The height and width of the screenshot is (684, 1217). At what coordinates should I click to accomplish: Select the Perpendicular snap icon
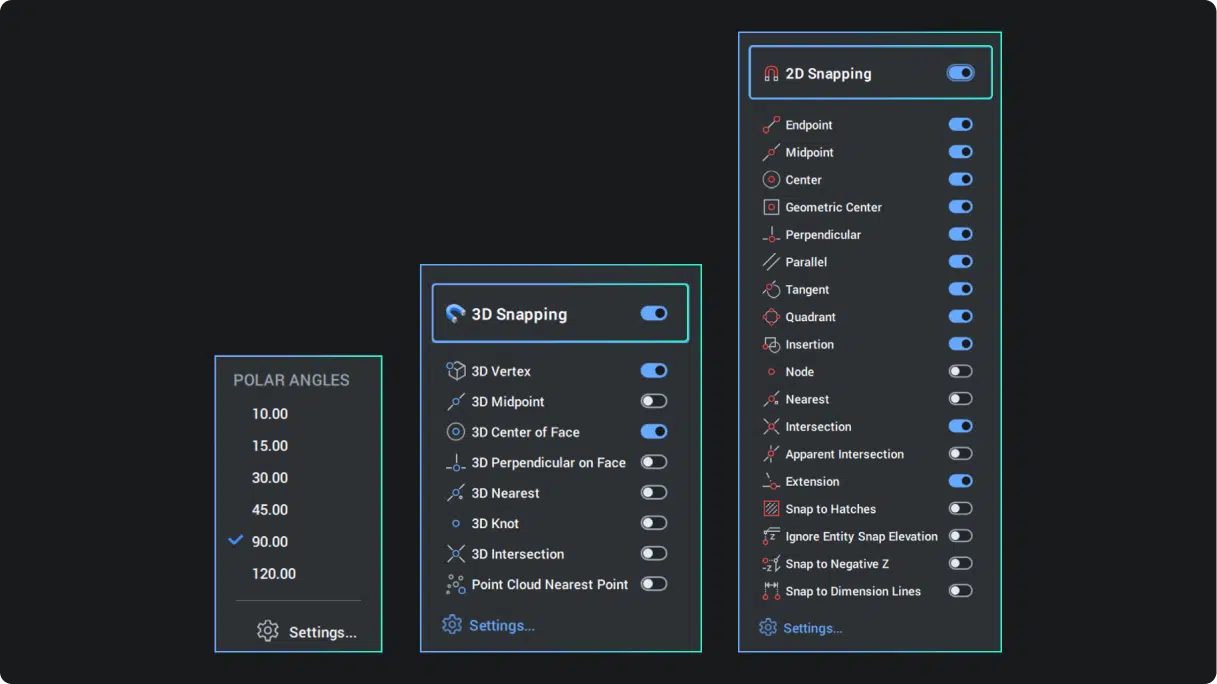770,234
